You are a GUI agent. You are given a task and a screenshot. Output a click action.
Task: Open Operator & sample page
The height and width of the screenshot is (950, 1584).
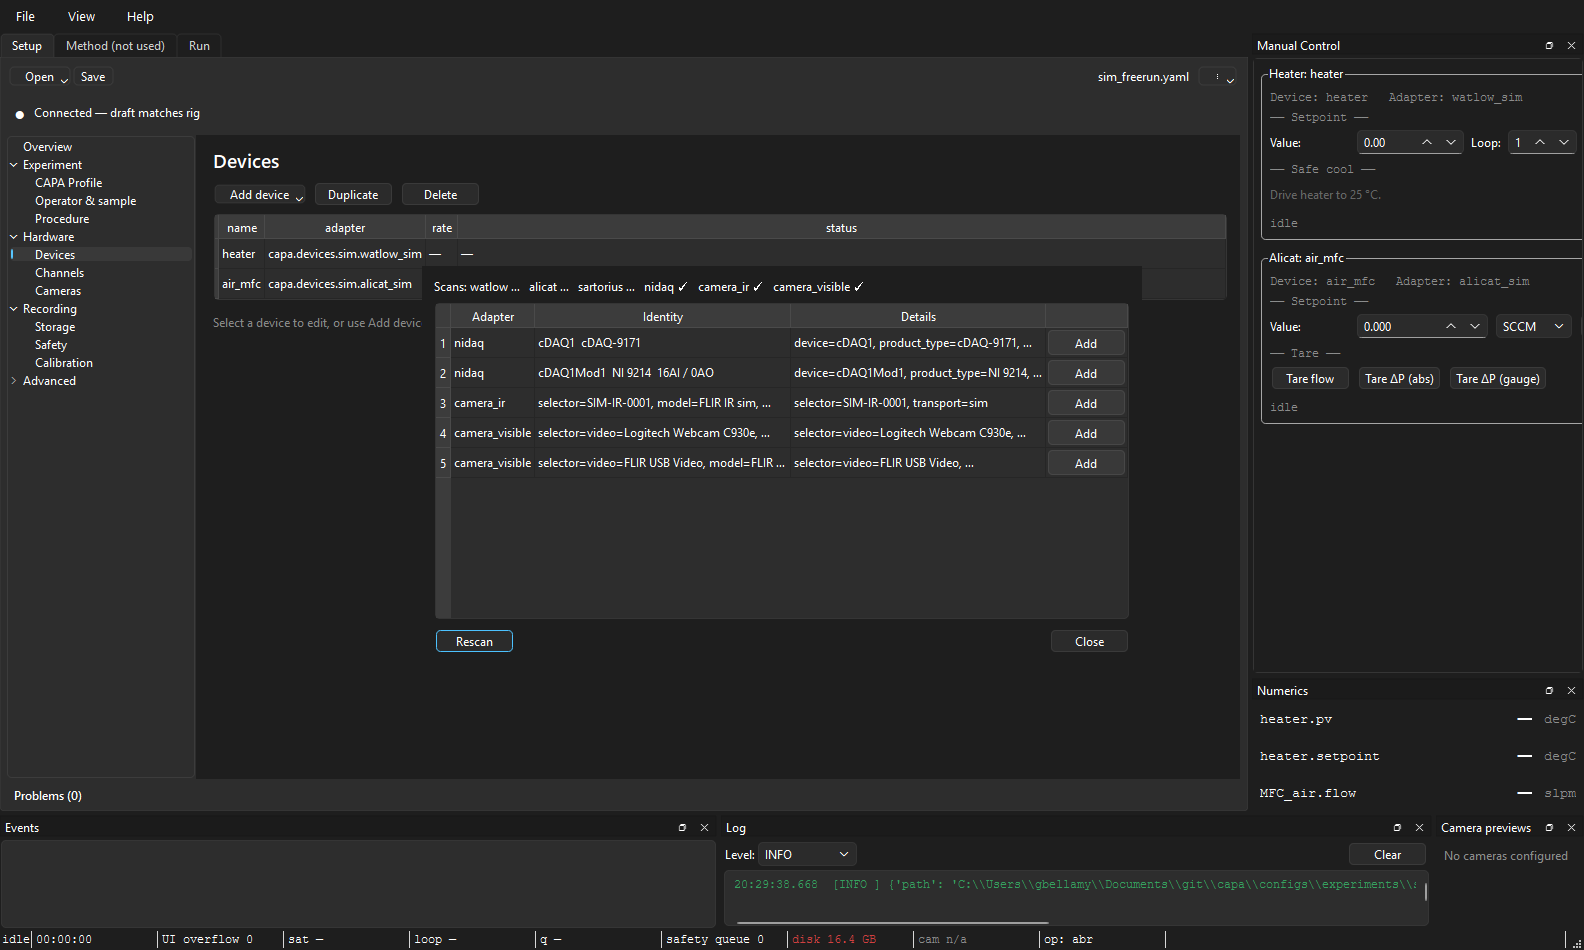coord(85,201)
